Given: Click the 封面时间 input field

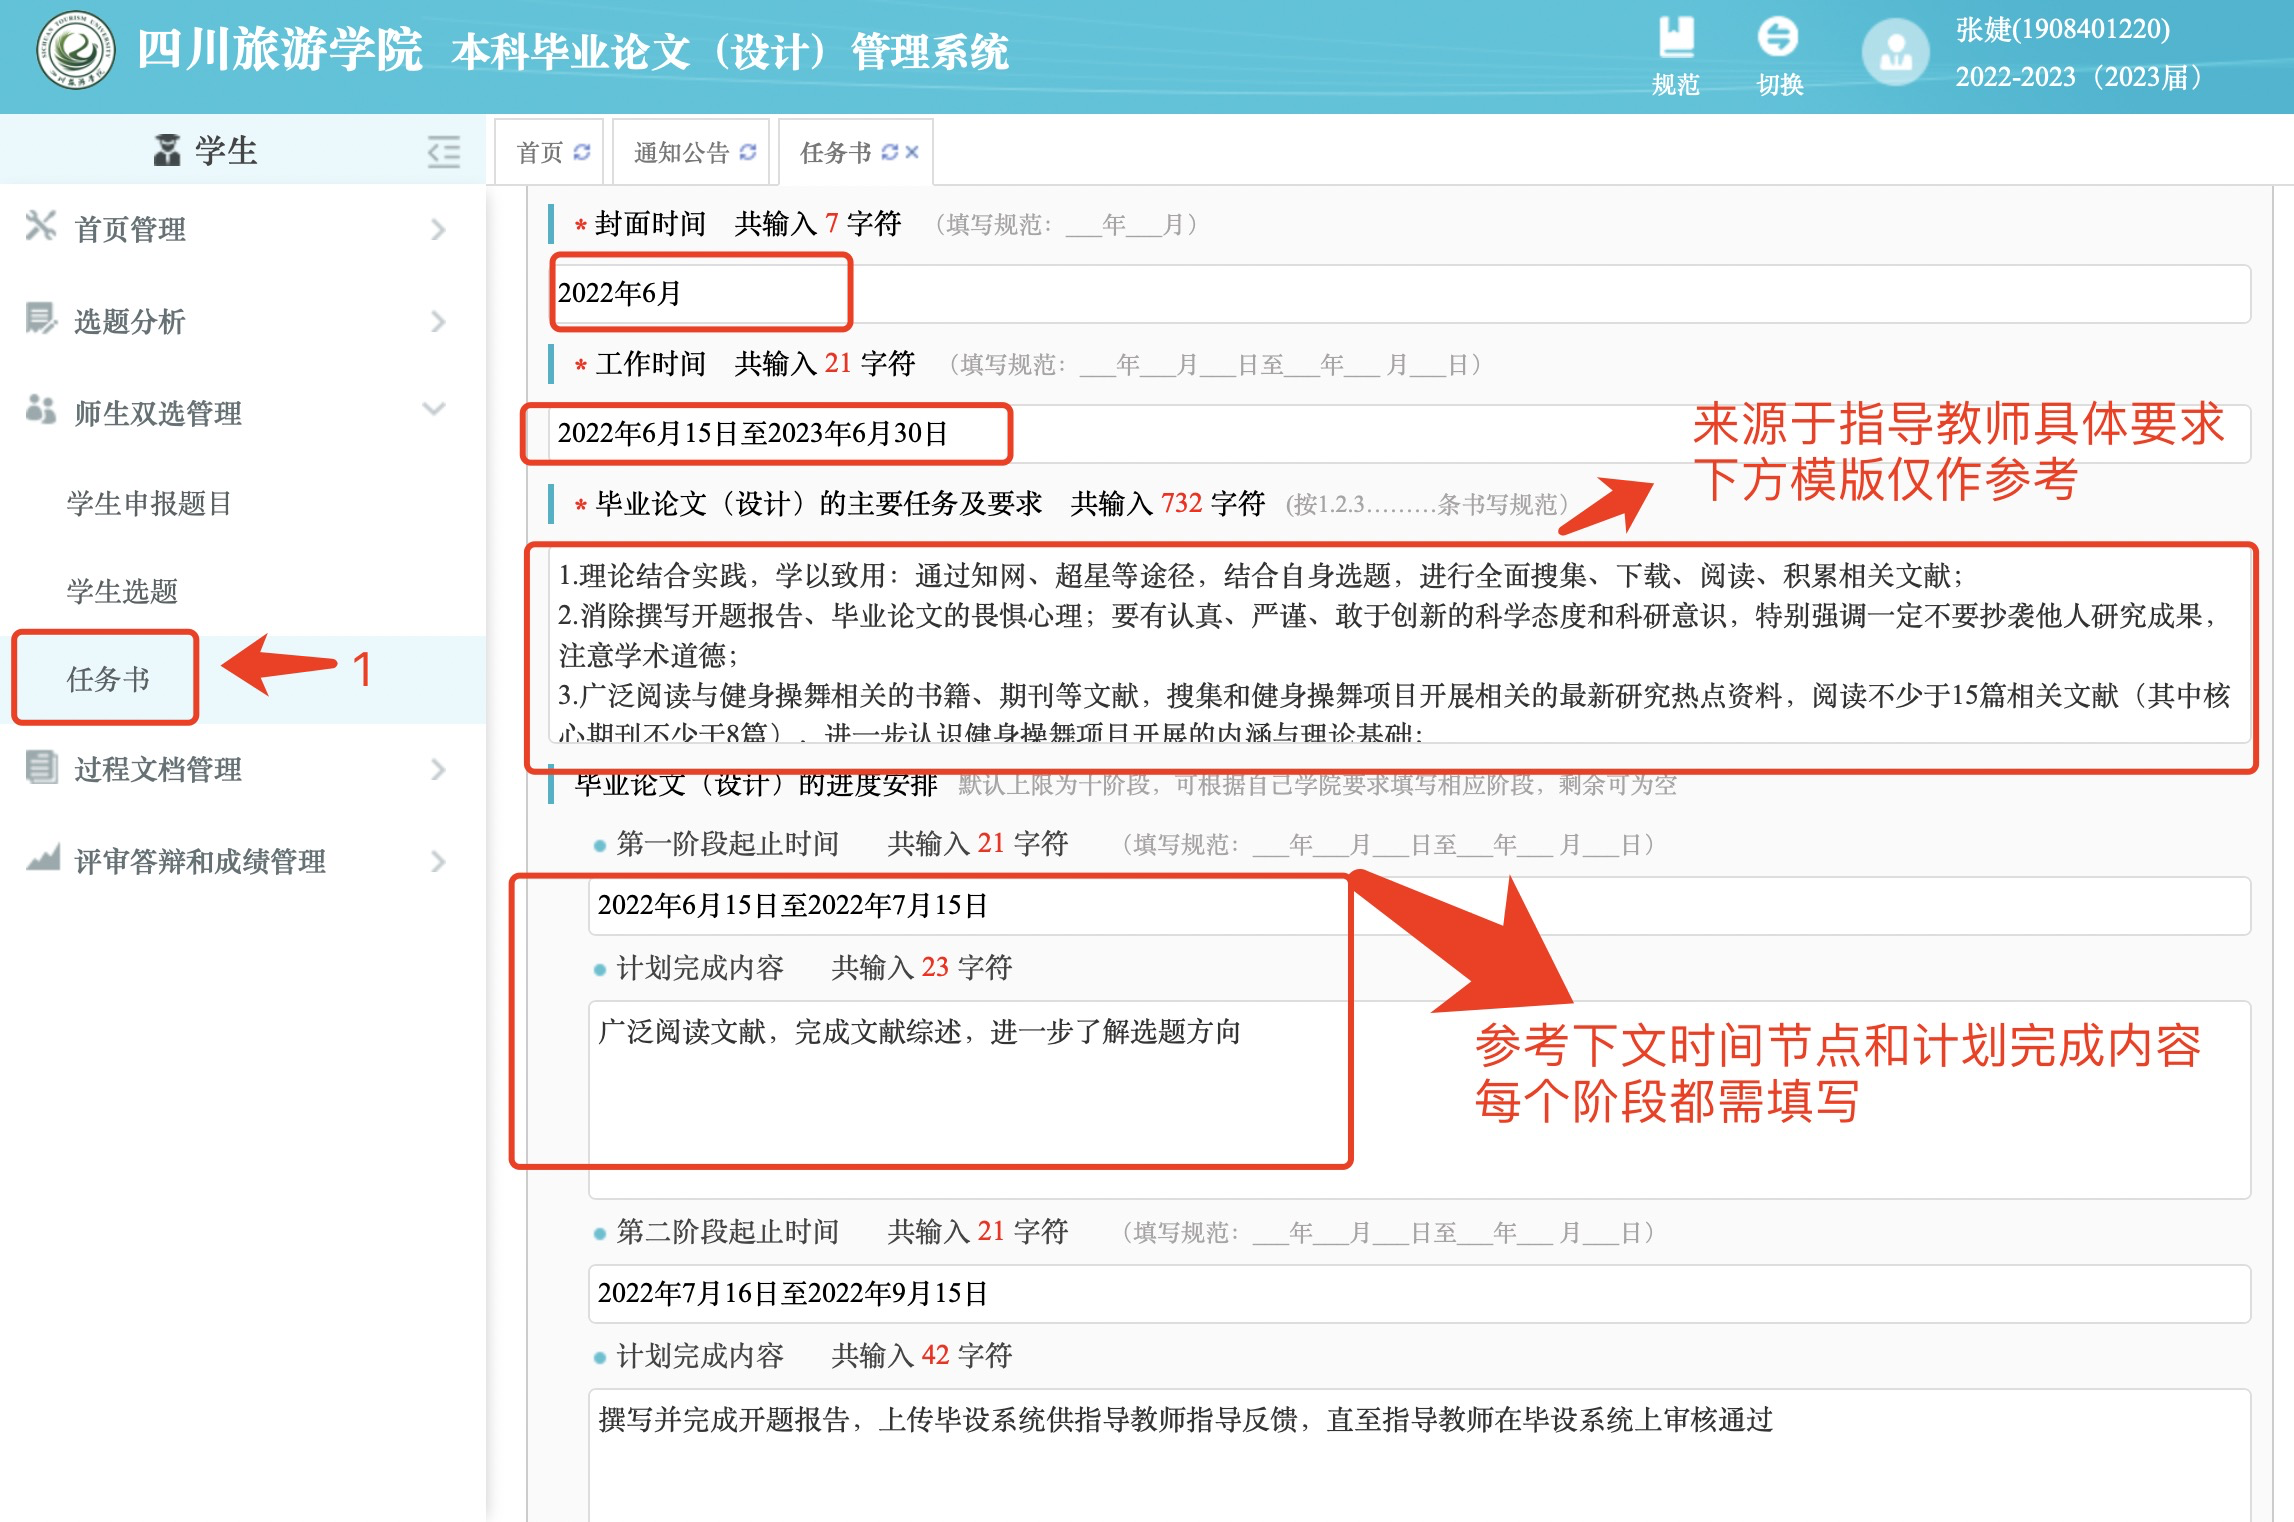Looking at the screenshot, I should (1400, 294).
